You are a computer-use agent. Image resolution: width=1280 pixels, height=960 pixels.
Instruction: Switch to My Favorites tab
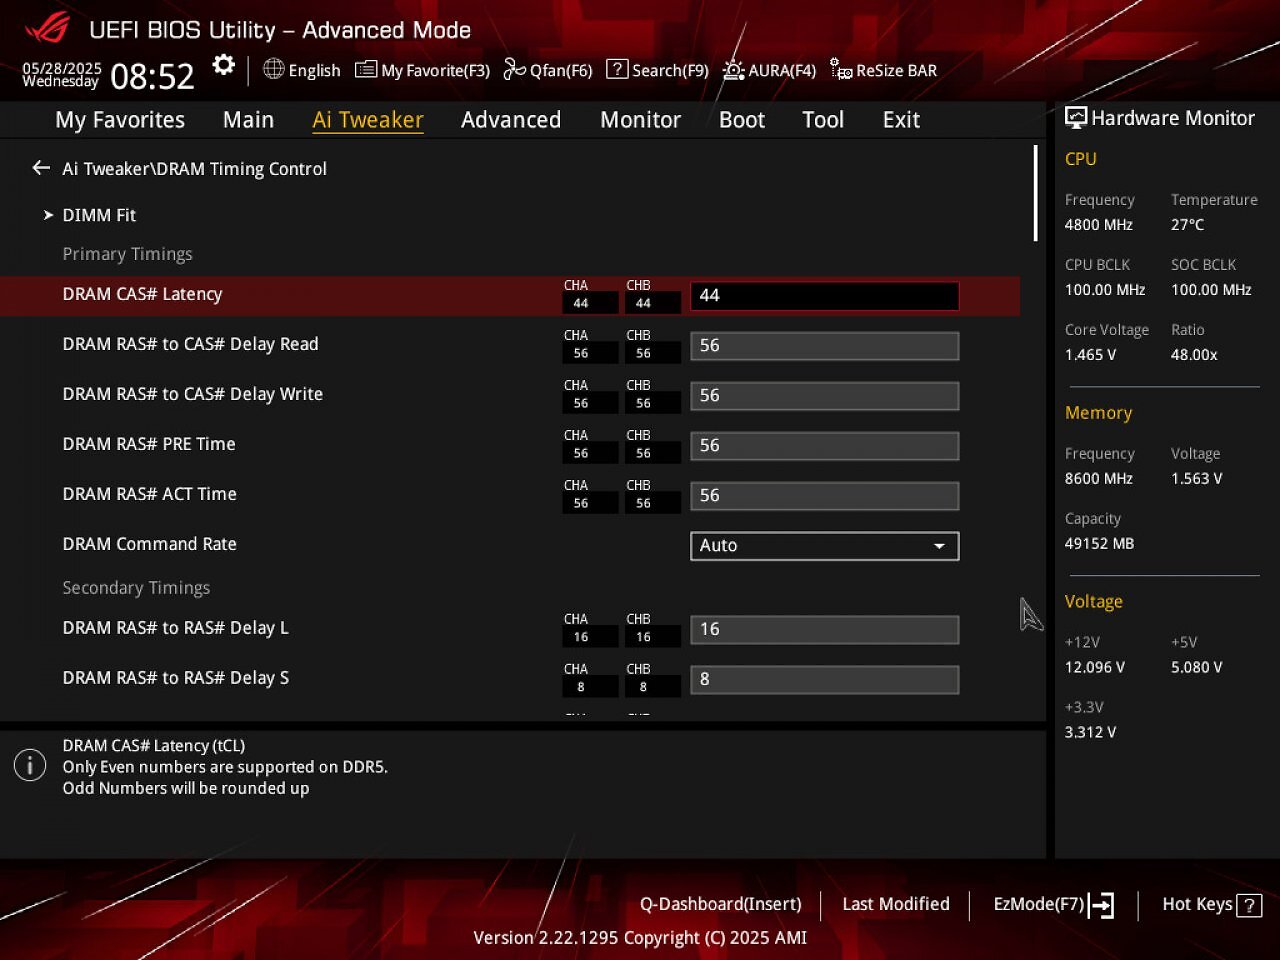(x=120, y=120)
